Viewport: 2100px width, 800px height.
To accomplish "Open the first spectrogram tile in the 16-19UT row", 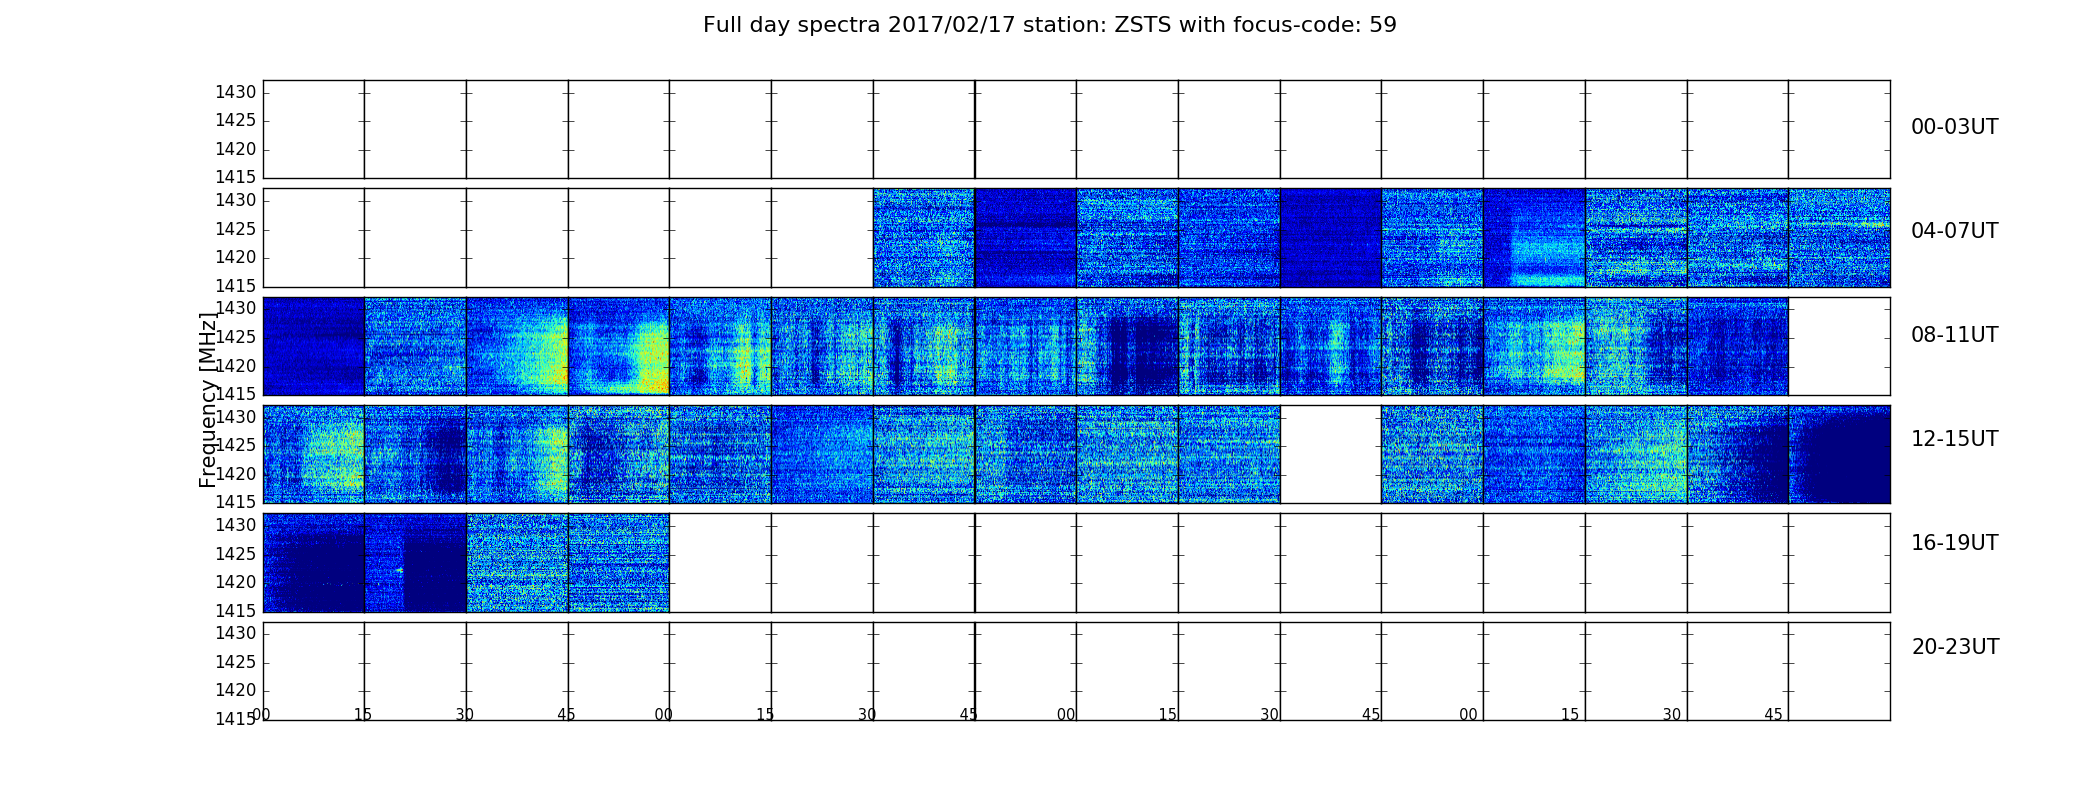I will pos(314,563).
